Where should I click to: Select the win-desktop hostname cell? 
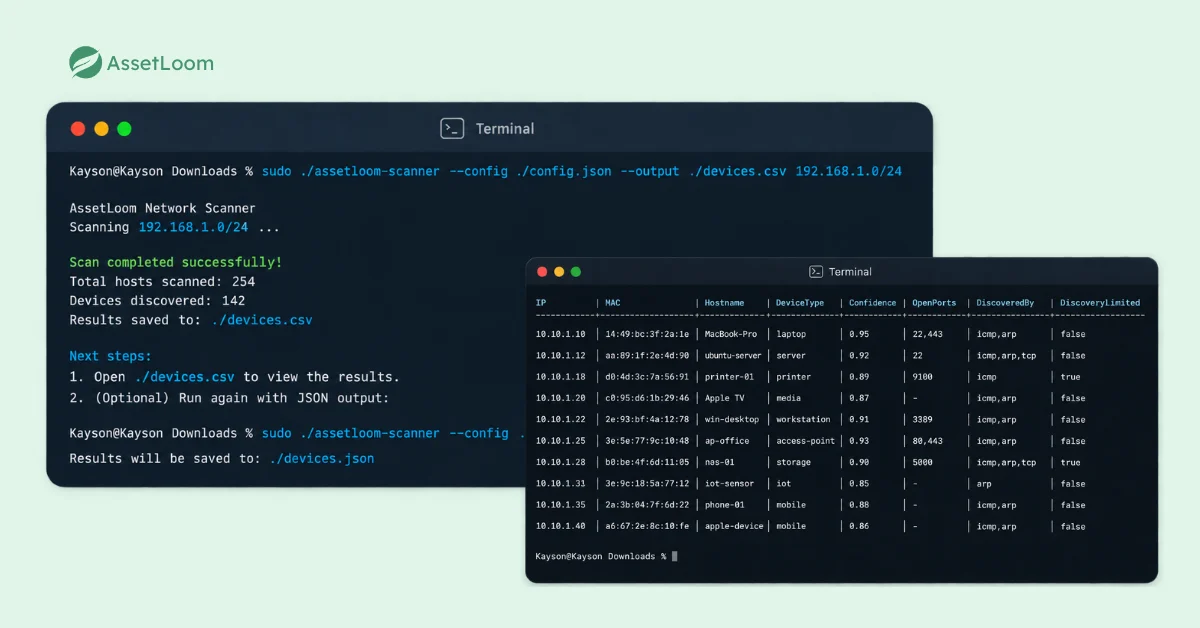coord(732,419)
